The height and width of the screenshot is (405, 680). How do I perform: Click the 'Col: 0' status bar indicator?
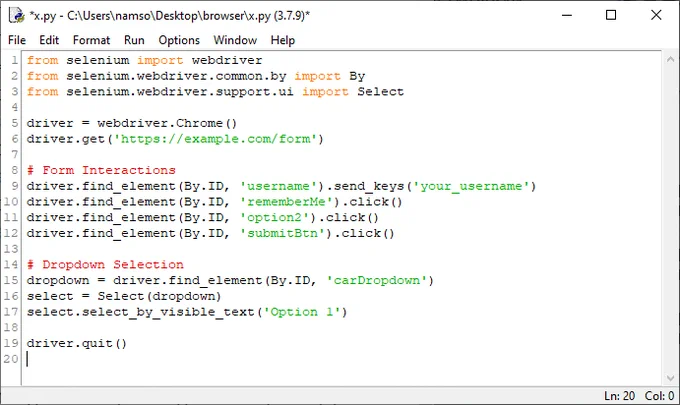(x=659, y=396)
